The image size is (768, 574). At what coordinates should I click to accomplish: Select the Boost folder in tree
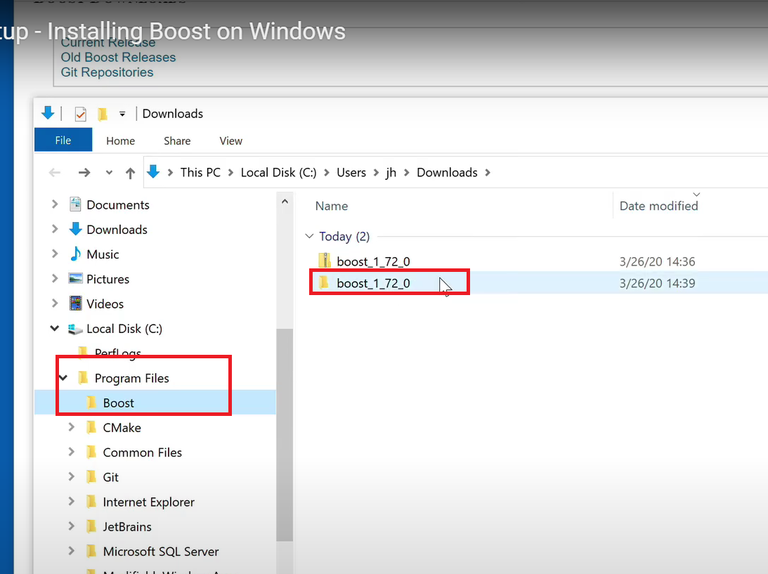(x=119, y=403)
